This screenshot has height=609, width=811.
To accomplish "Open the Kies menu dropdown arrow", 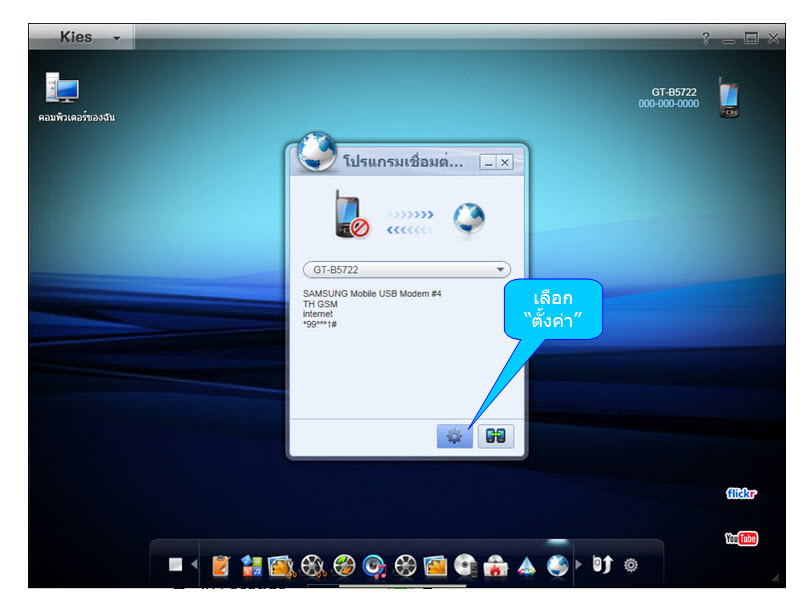I will click(x=117, y=38).
